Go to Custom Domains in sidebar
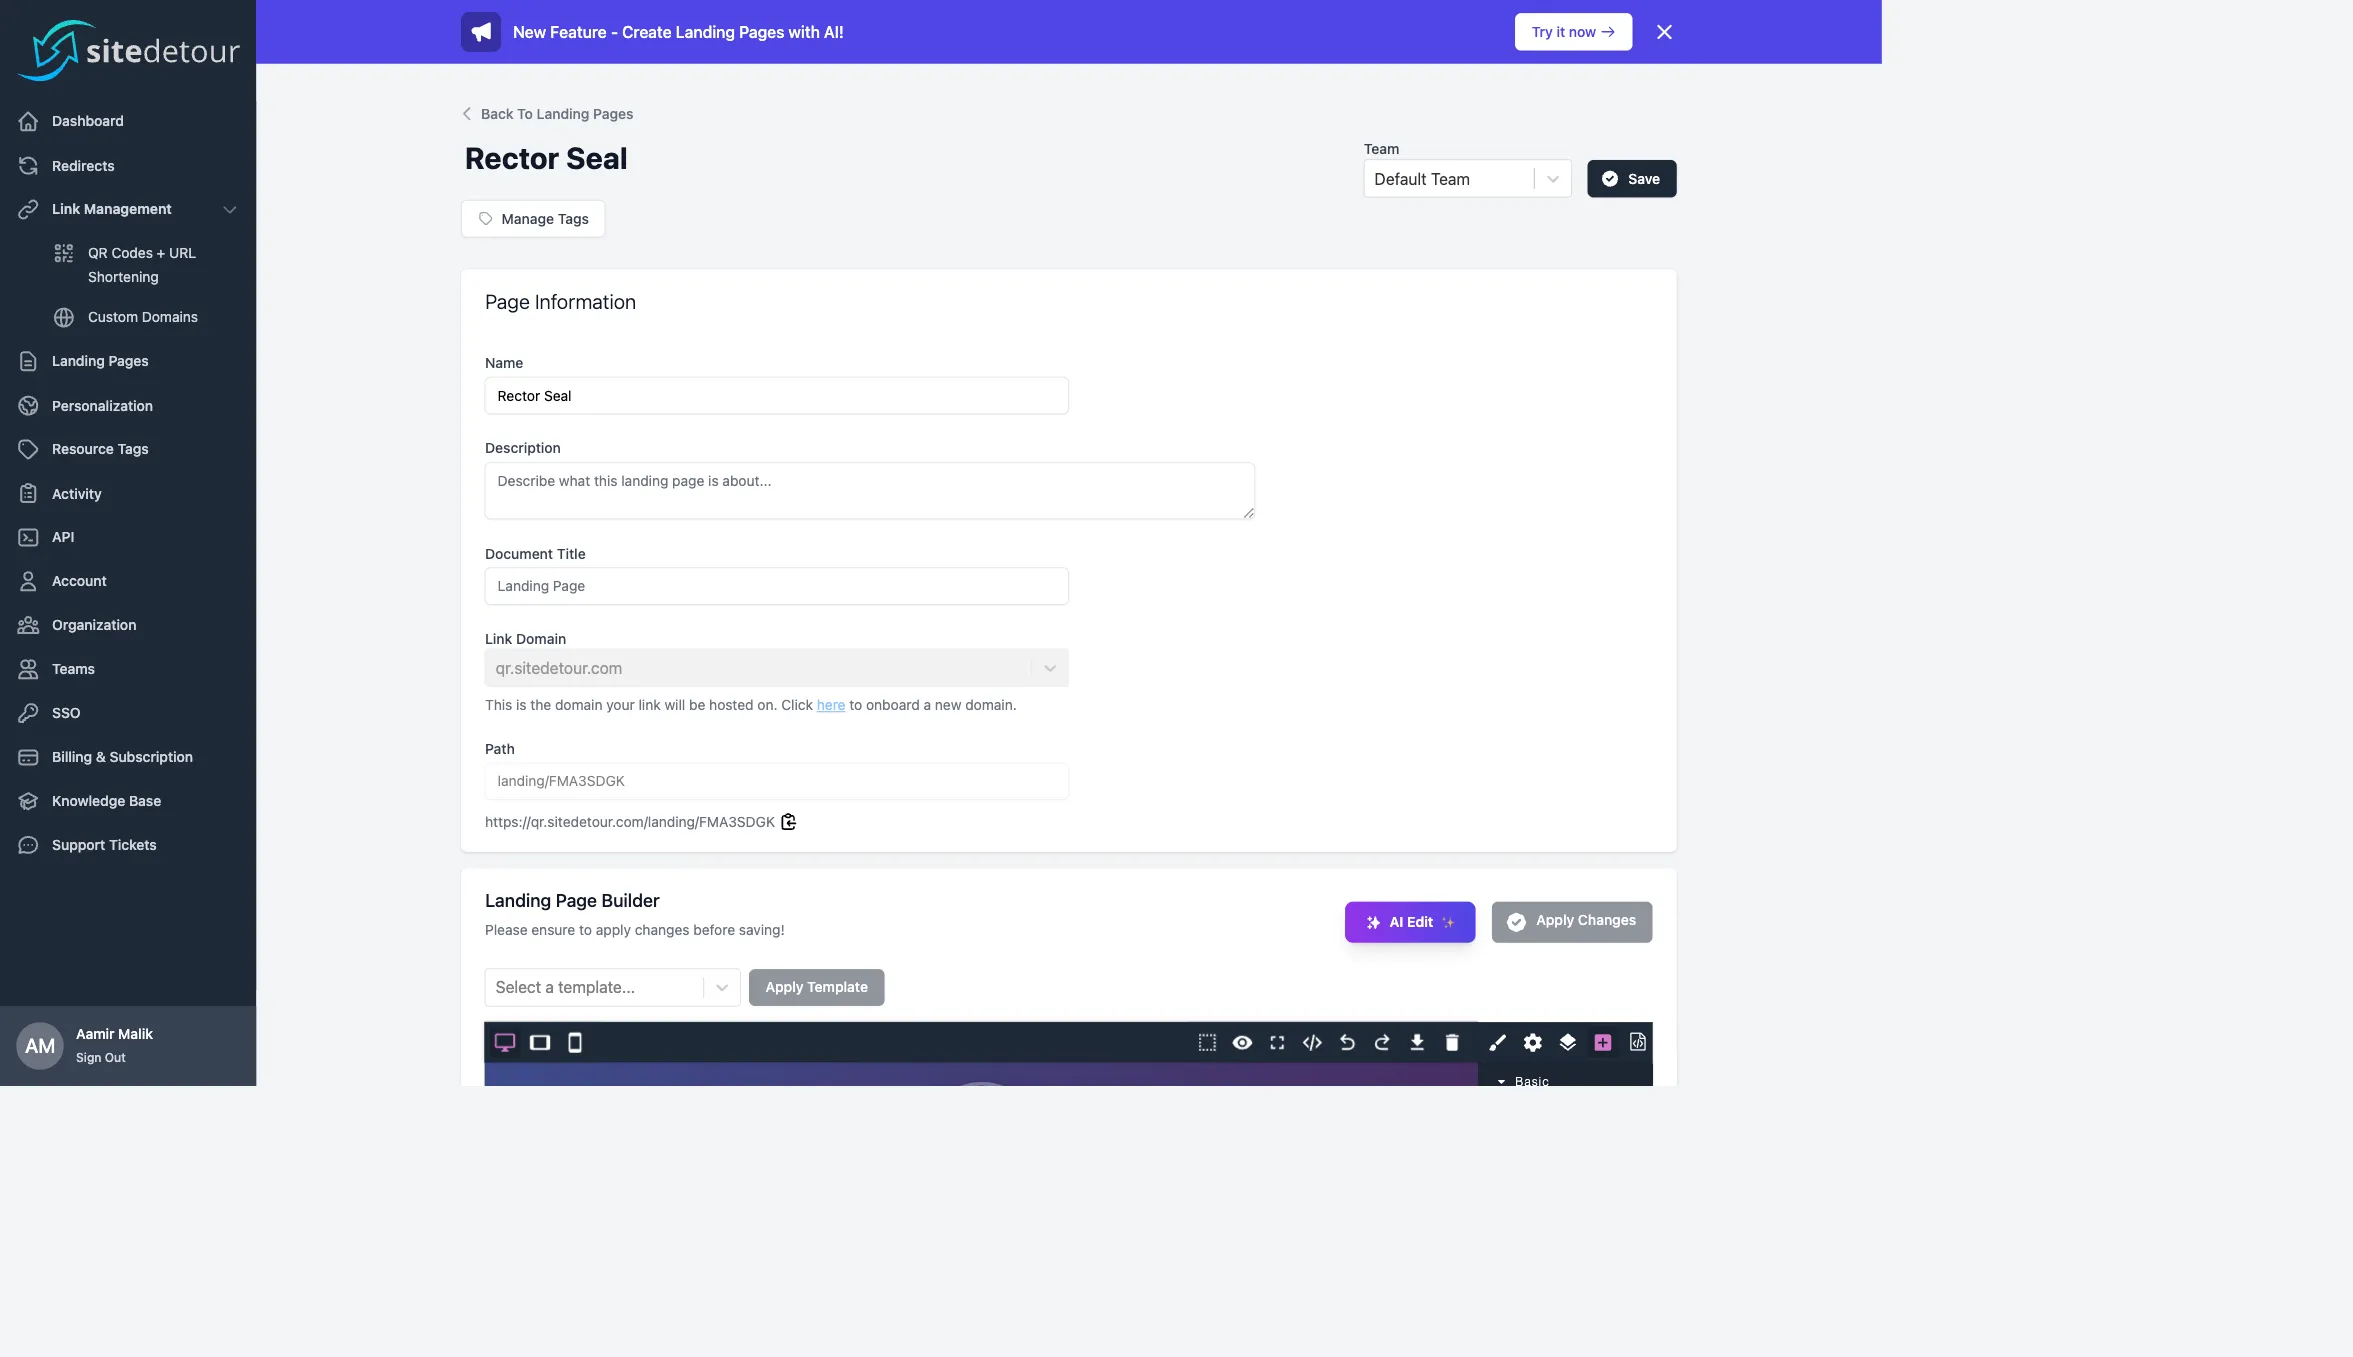The width and height of the screenshot is (2353, 1357). [142, 317]
